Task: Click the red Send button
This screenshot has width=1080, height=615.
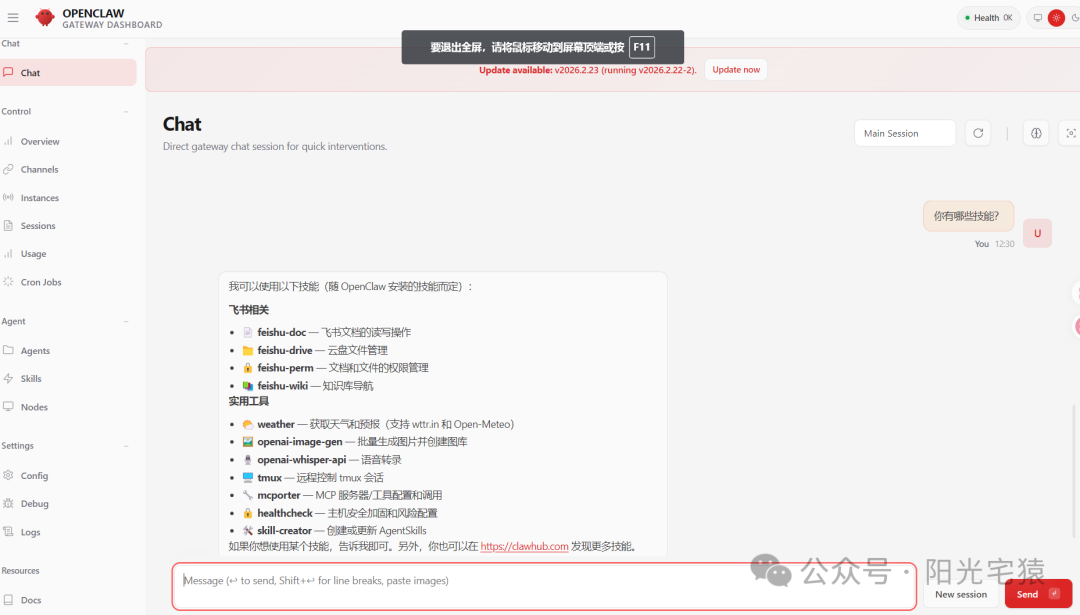Action: click(1038, 594)
